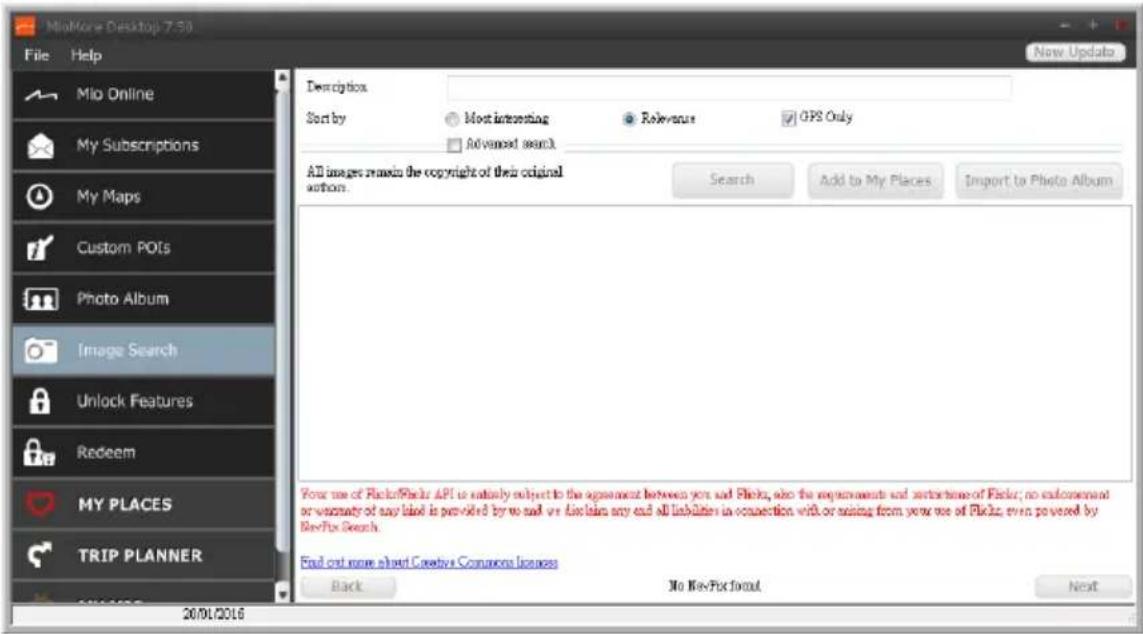Click the Mio Online sidebar icon
Viewport: 1143px width, 634px height.
tap(41, 95)
